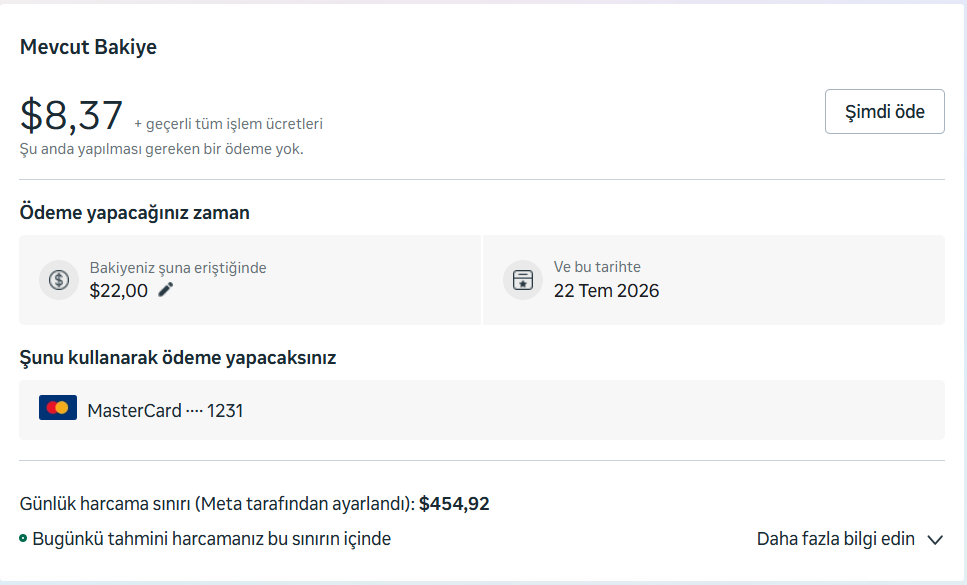This screenshot has height=585, width=967.
Task: Click the Bugünkü tahmini harcamanız status text
Action: pos(212,539)
